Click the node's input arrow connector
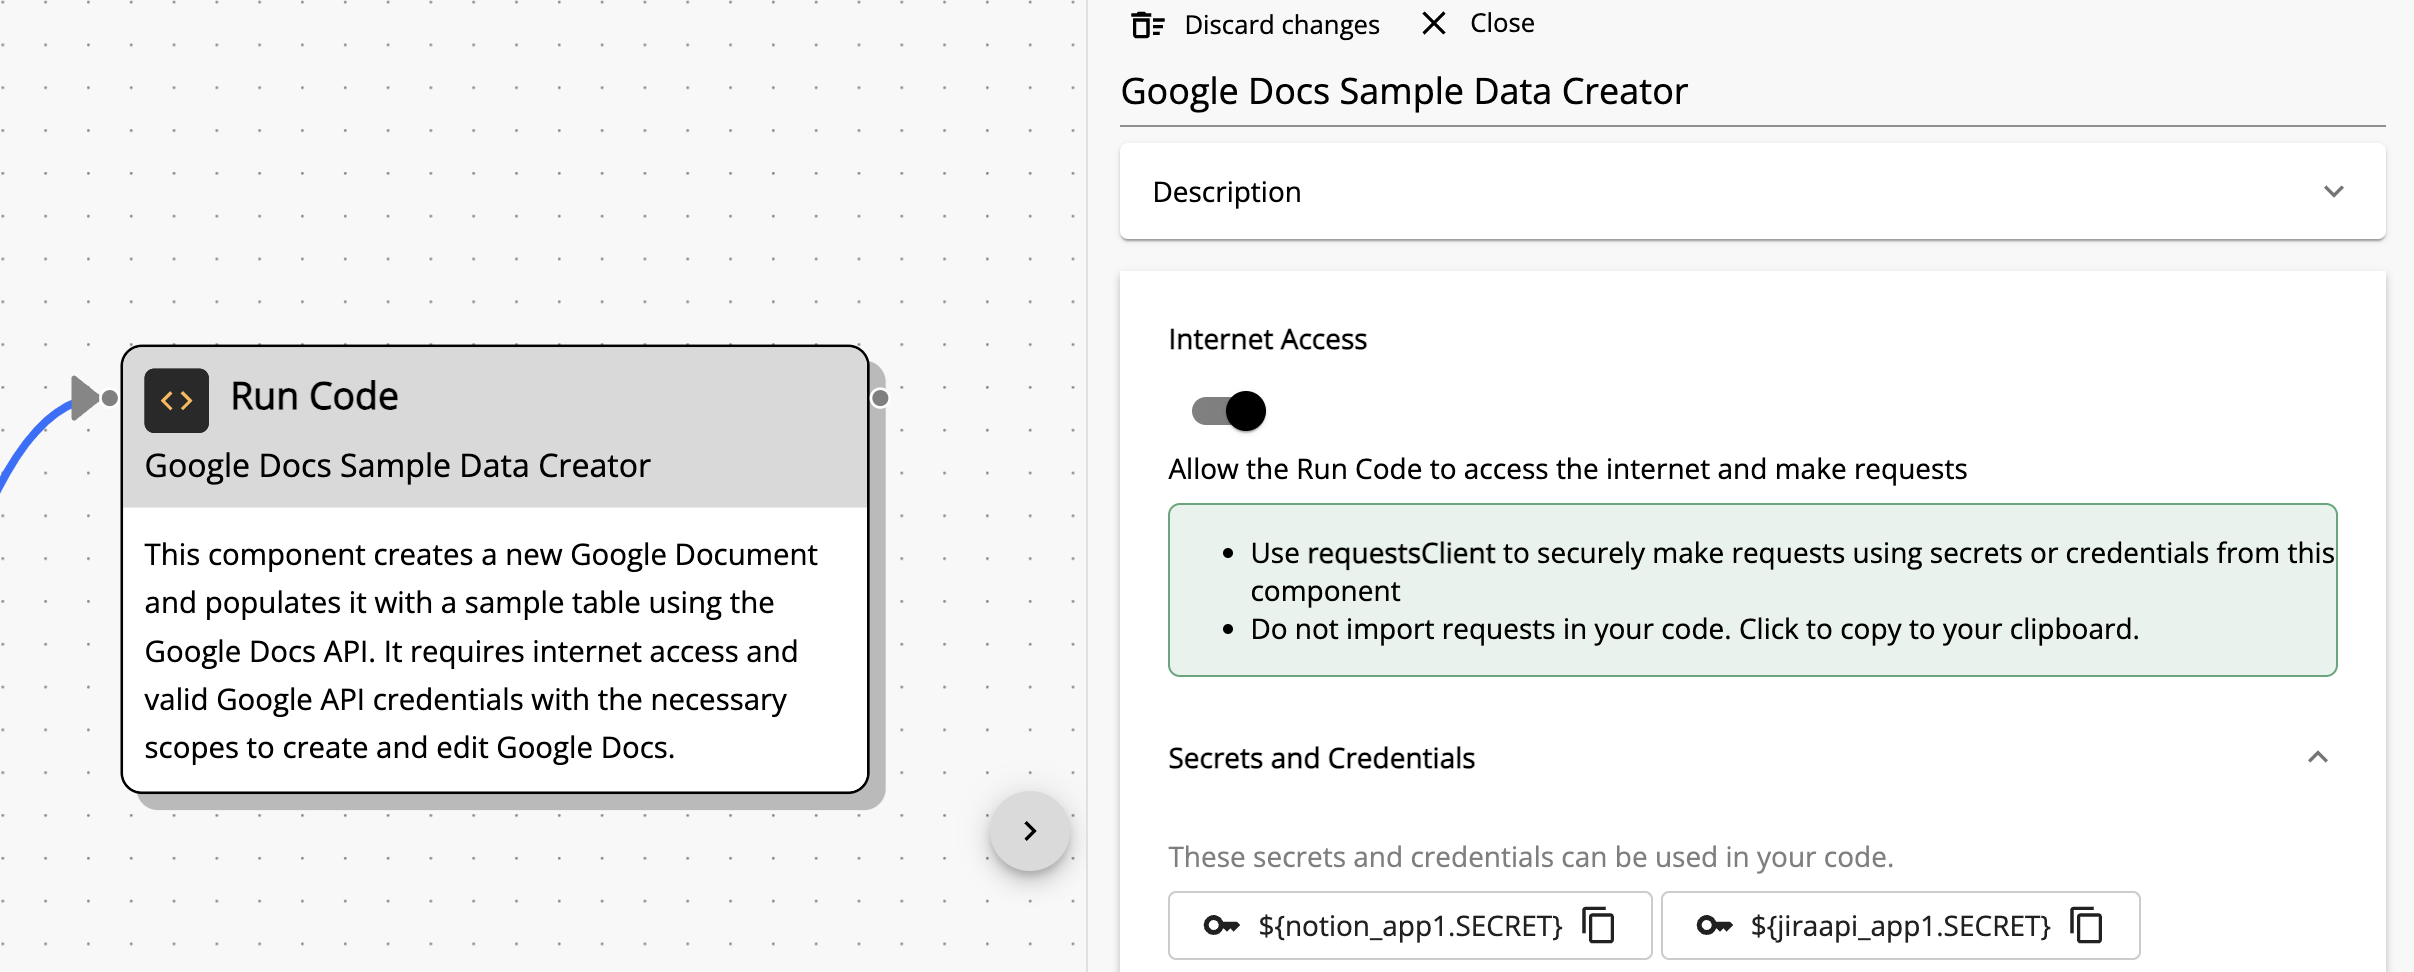Viewport: 2414px width, 972px height. (x=86, y=397)
